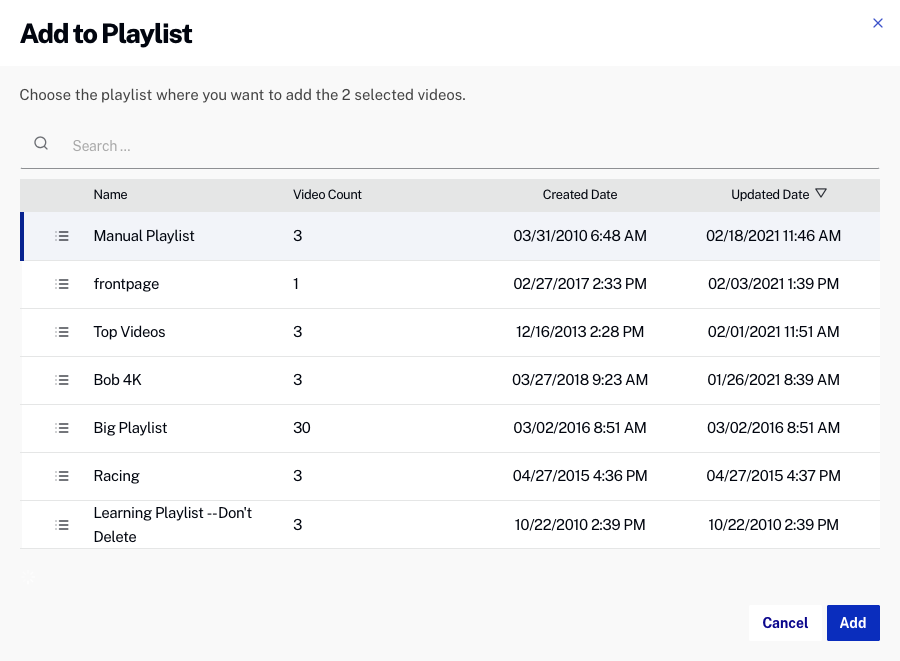900x661 pixels.
Task: Click the list icon beside Manual Playlist
Action: pos(62,236)
